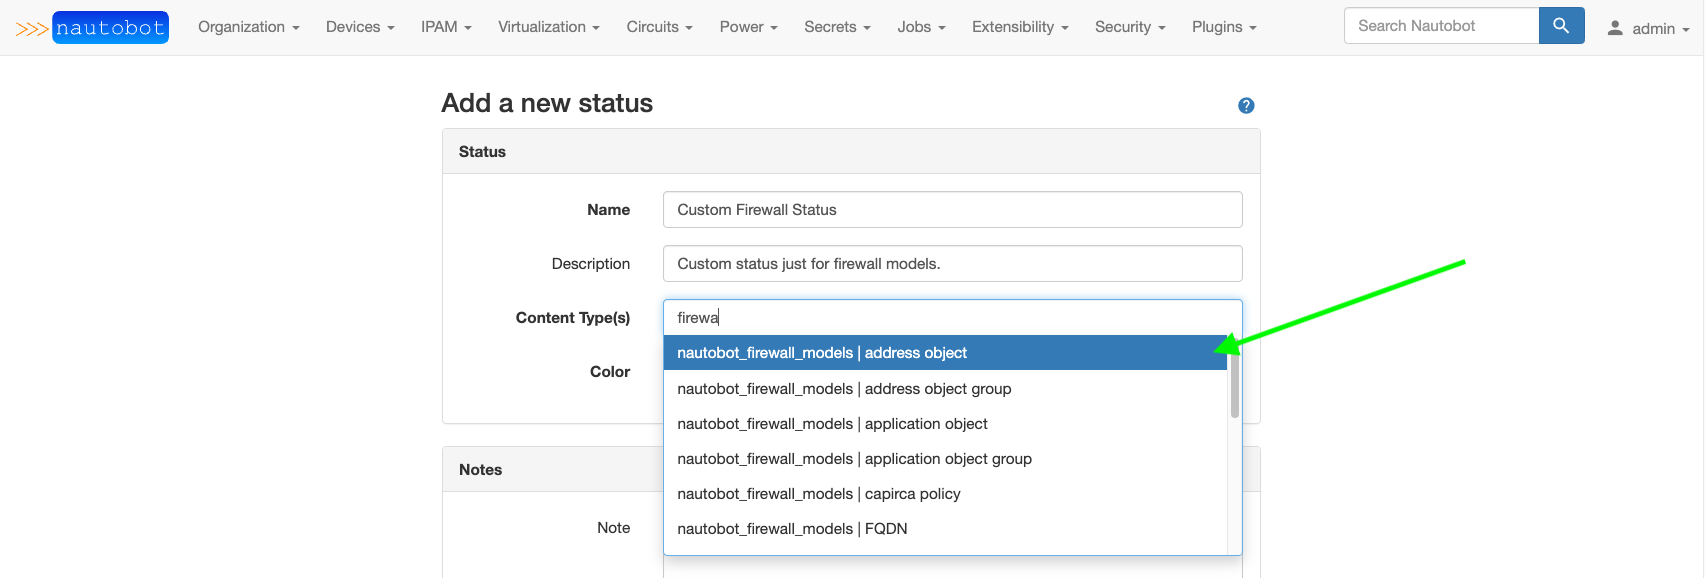Select 'nautobot_firewall_models | capirca policy' option

945,494
